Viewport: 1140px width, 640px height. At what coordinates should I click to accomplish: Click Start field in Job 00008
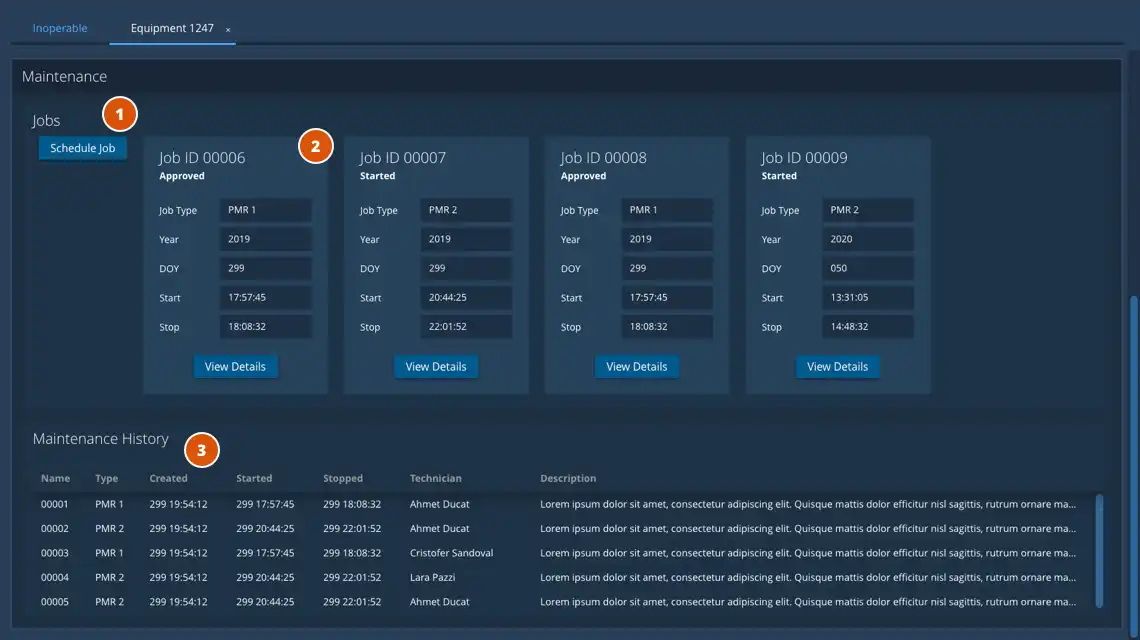667,297
